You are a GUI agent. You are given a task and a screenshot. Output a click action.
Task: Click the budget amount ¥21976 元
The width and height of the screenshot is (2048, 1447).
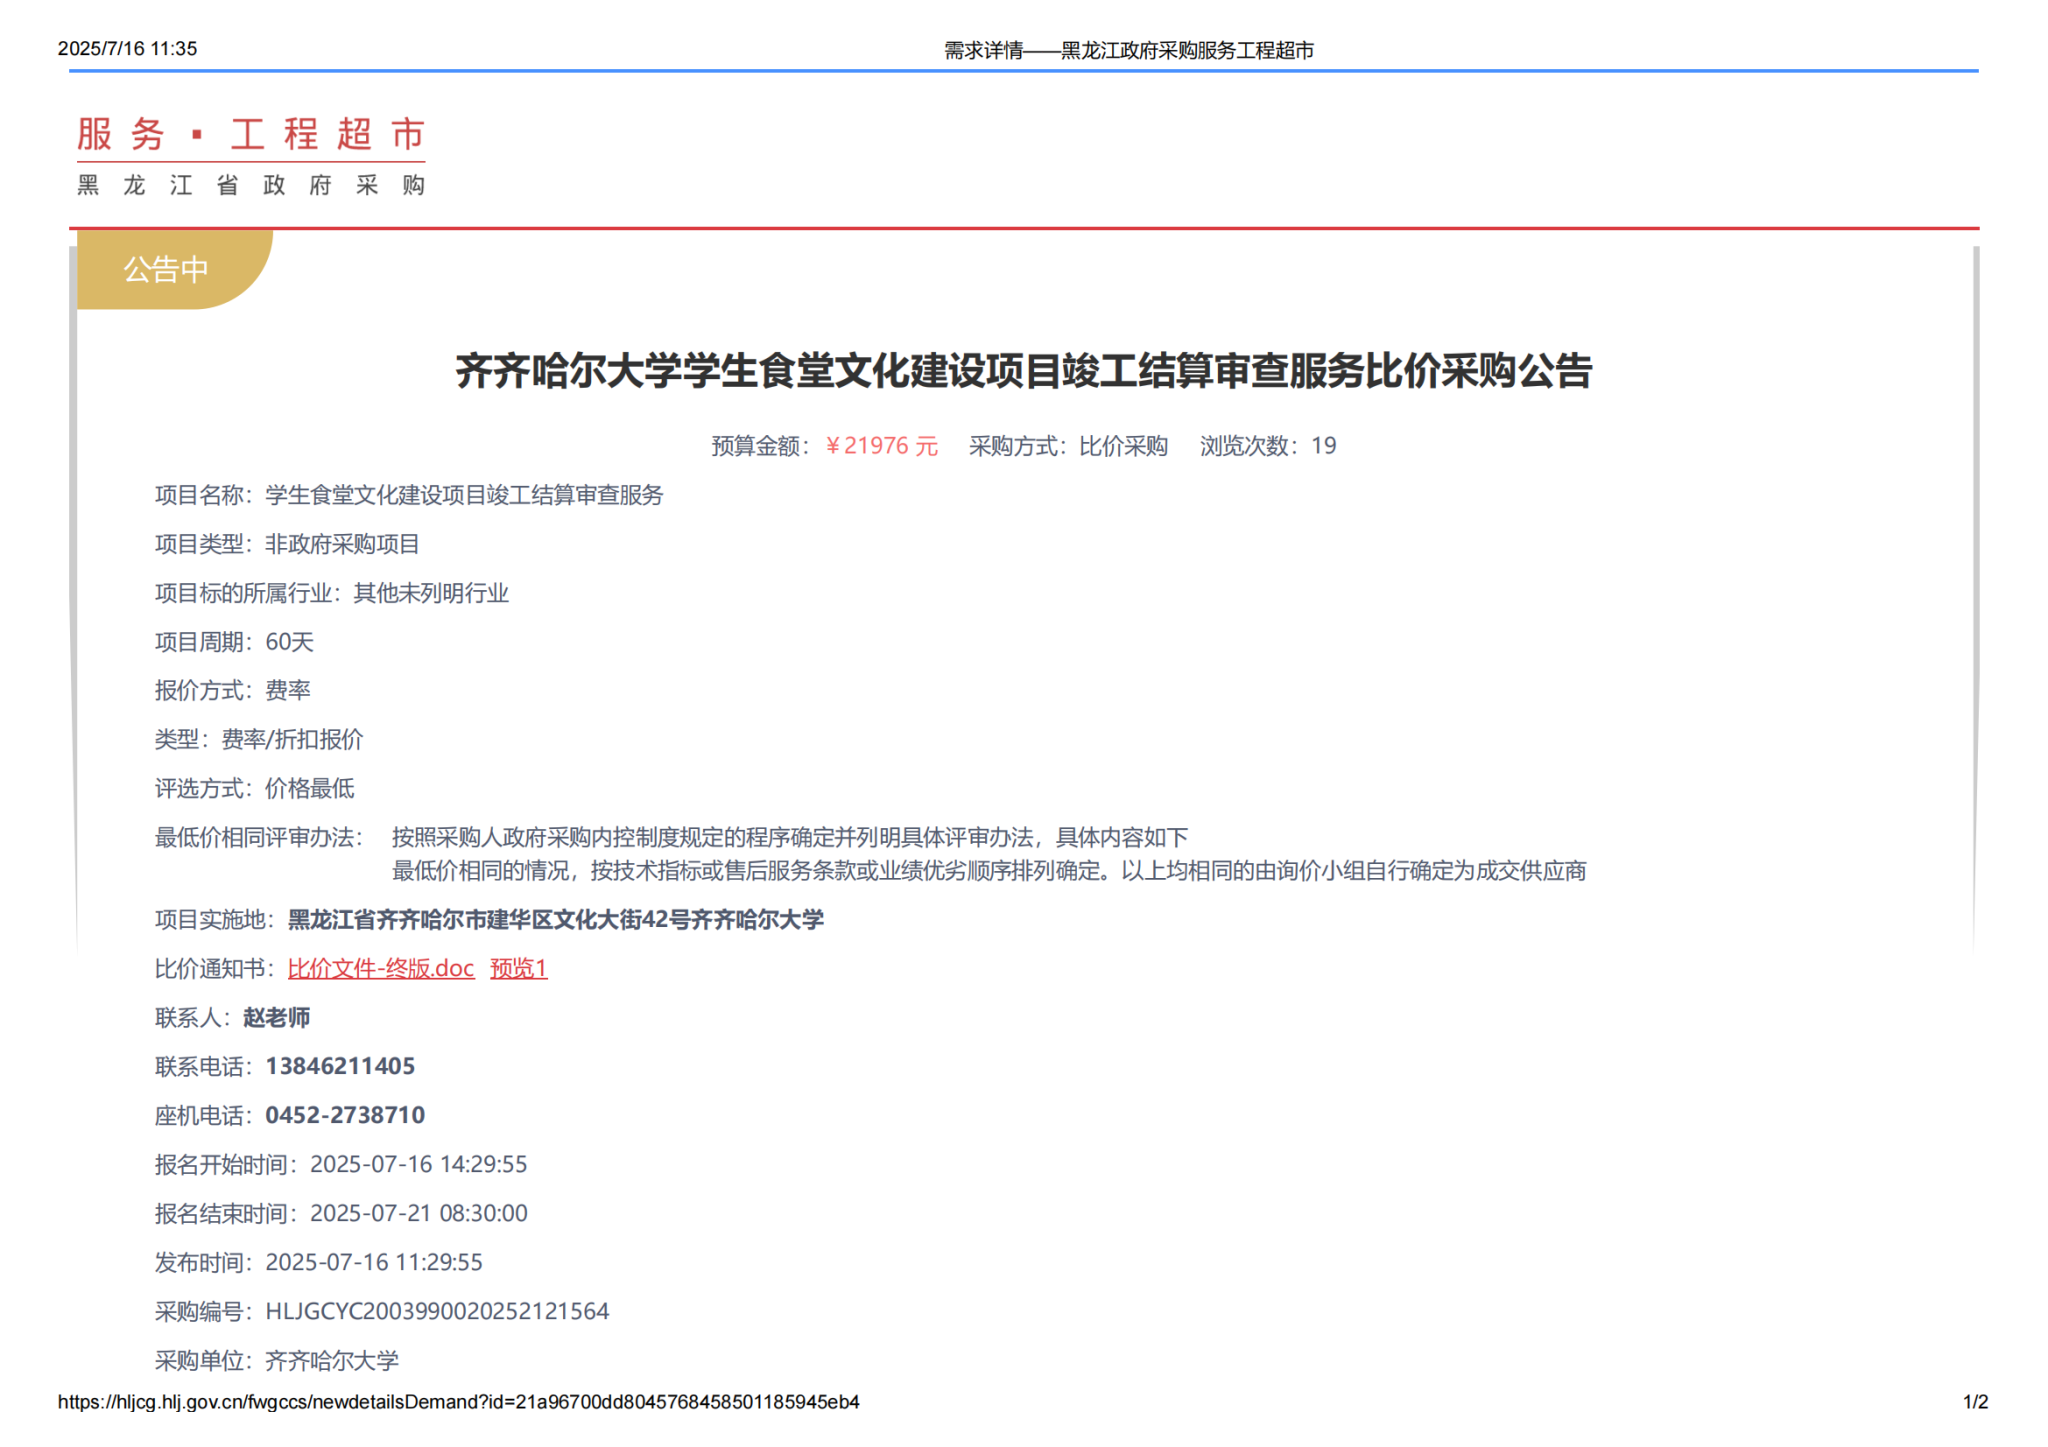tap(882, 446)
